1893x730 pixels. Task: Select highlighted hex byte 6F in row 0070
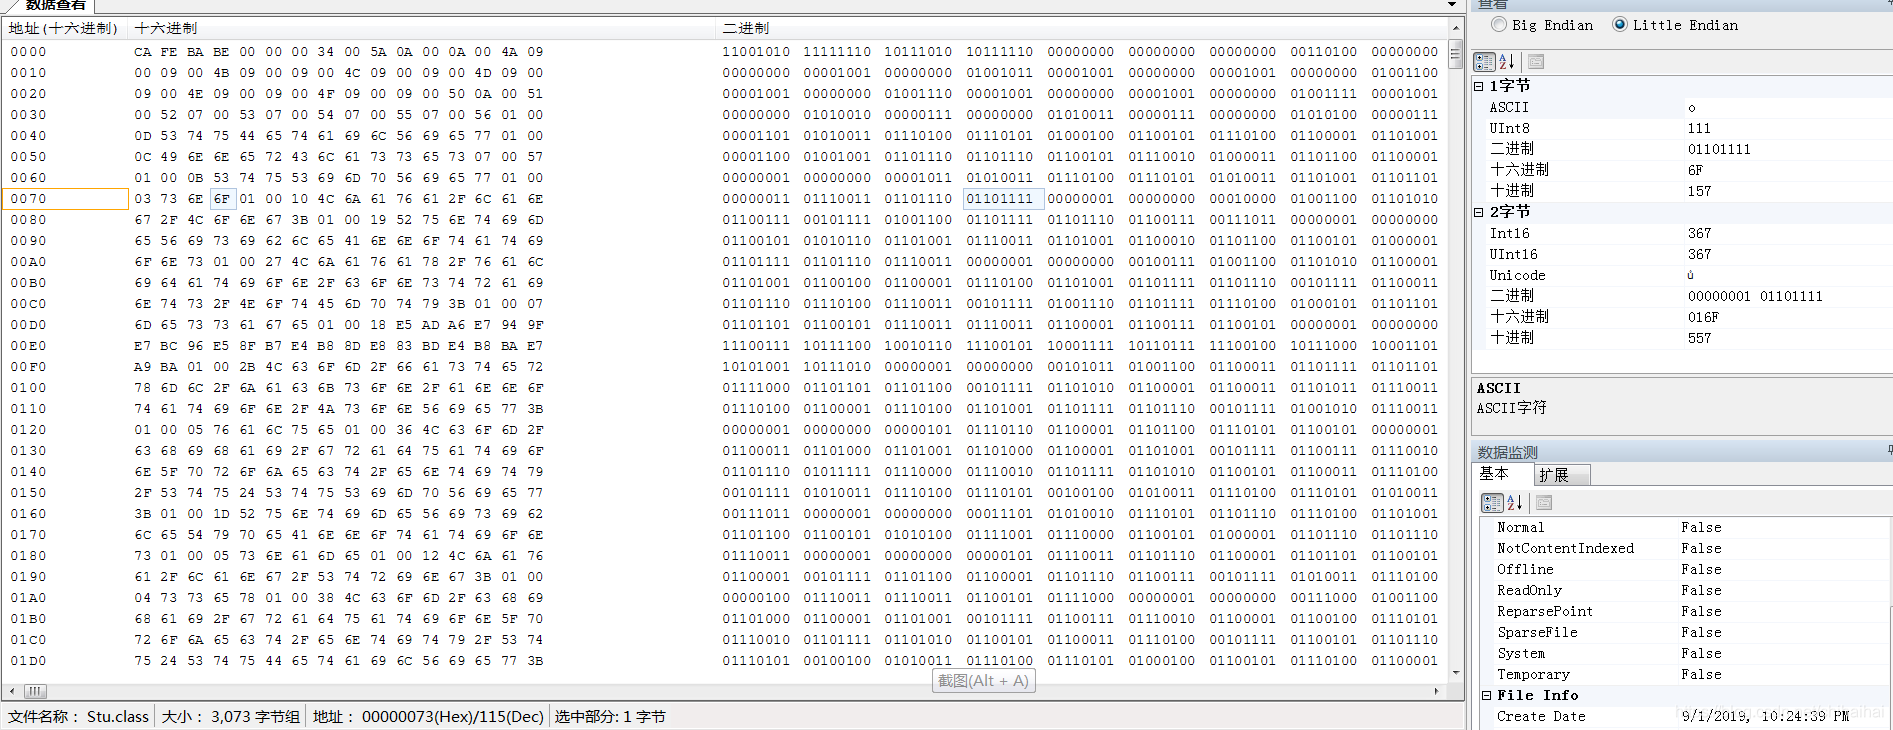pos(222,199)
